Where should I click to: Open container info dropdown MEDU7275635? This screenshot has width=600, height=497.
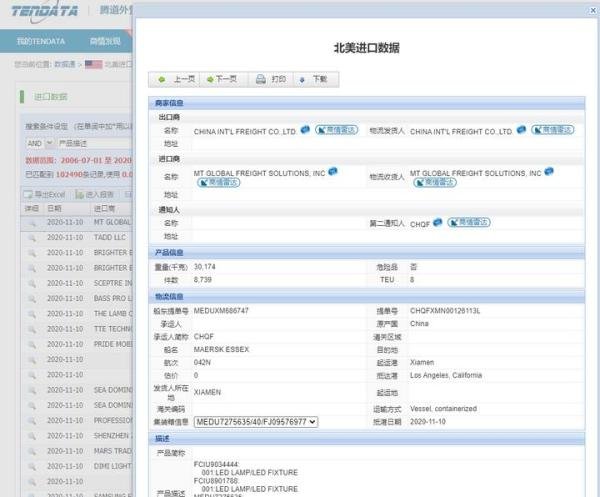click(x=256, y=422)
